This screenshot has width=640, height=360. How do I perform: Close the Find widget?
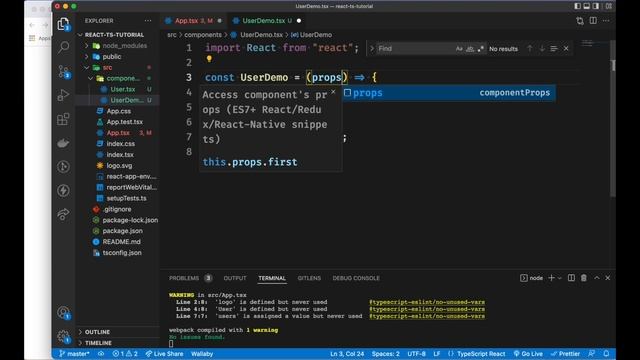566,49
